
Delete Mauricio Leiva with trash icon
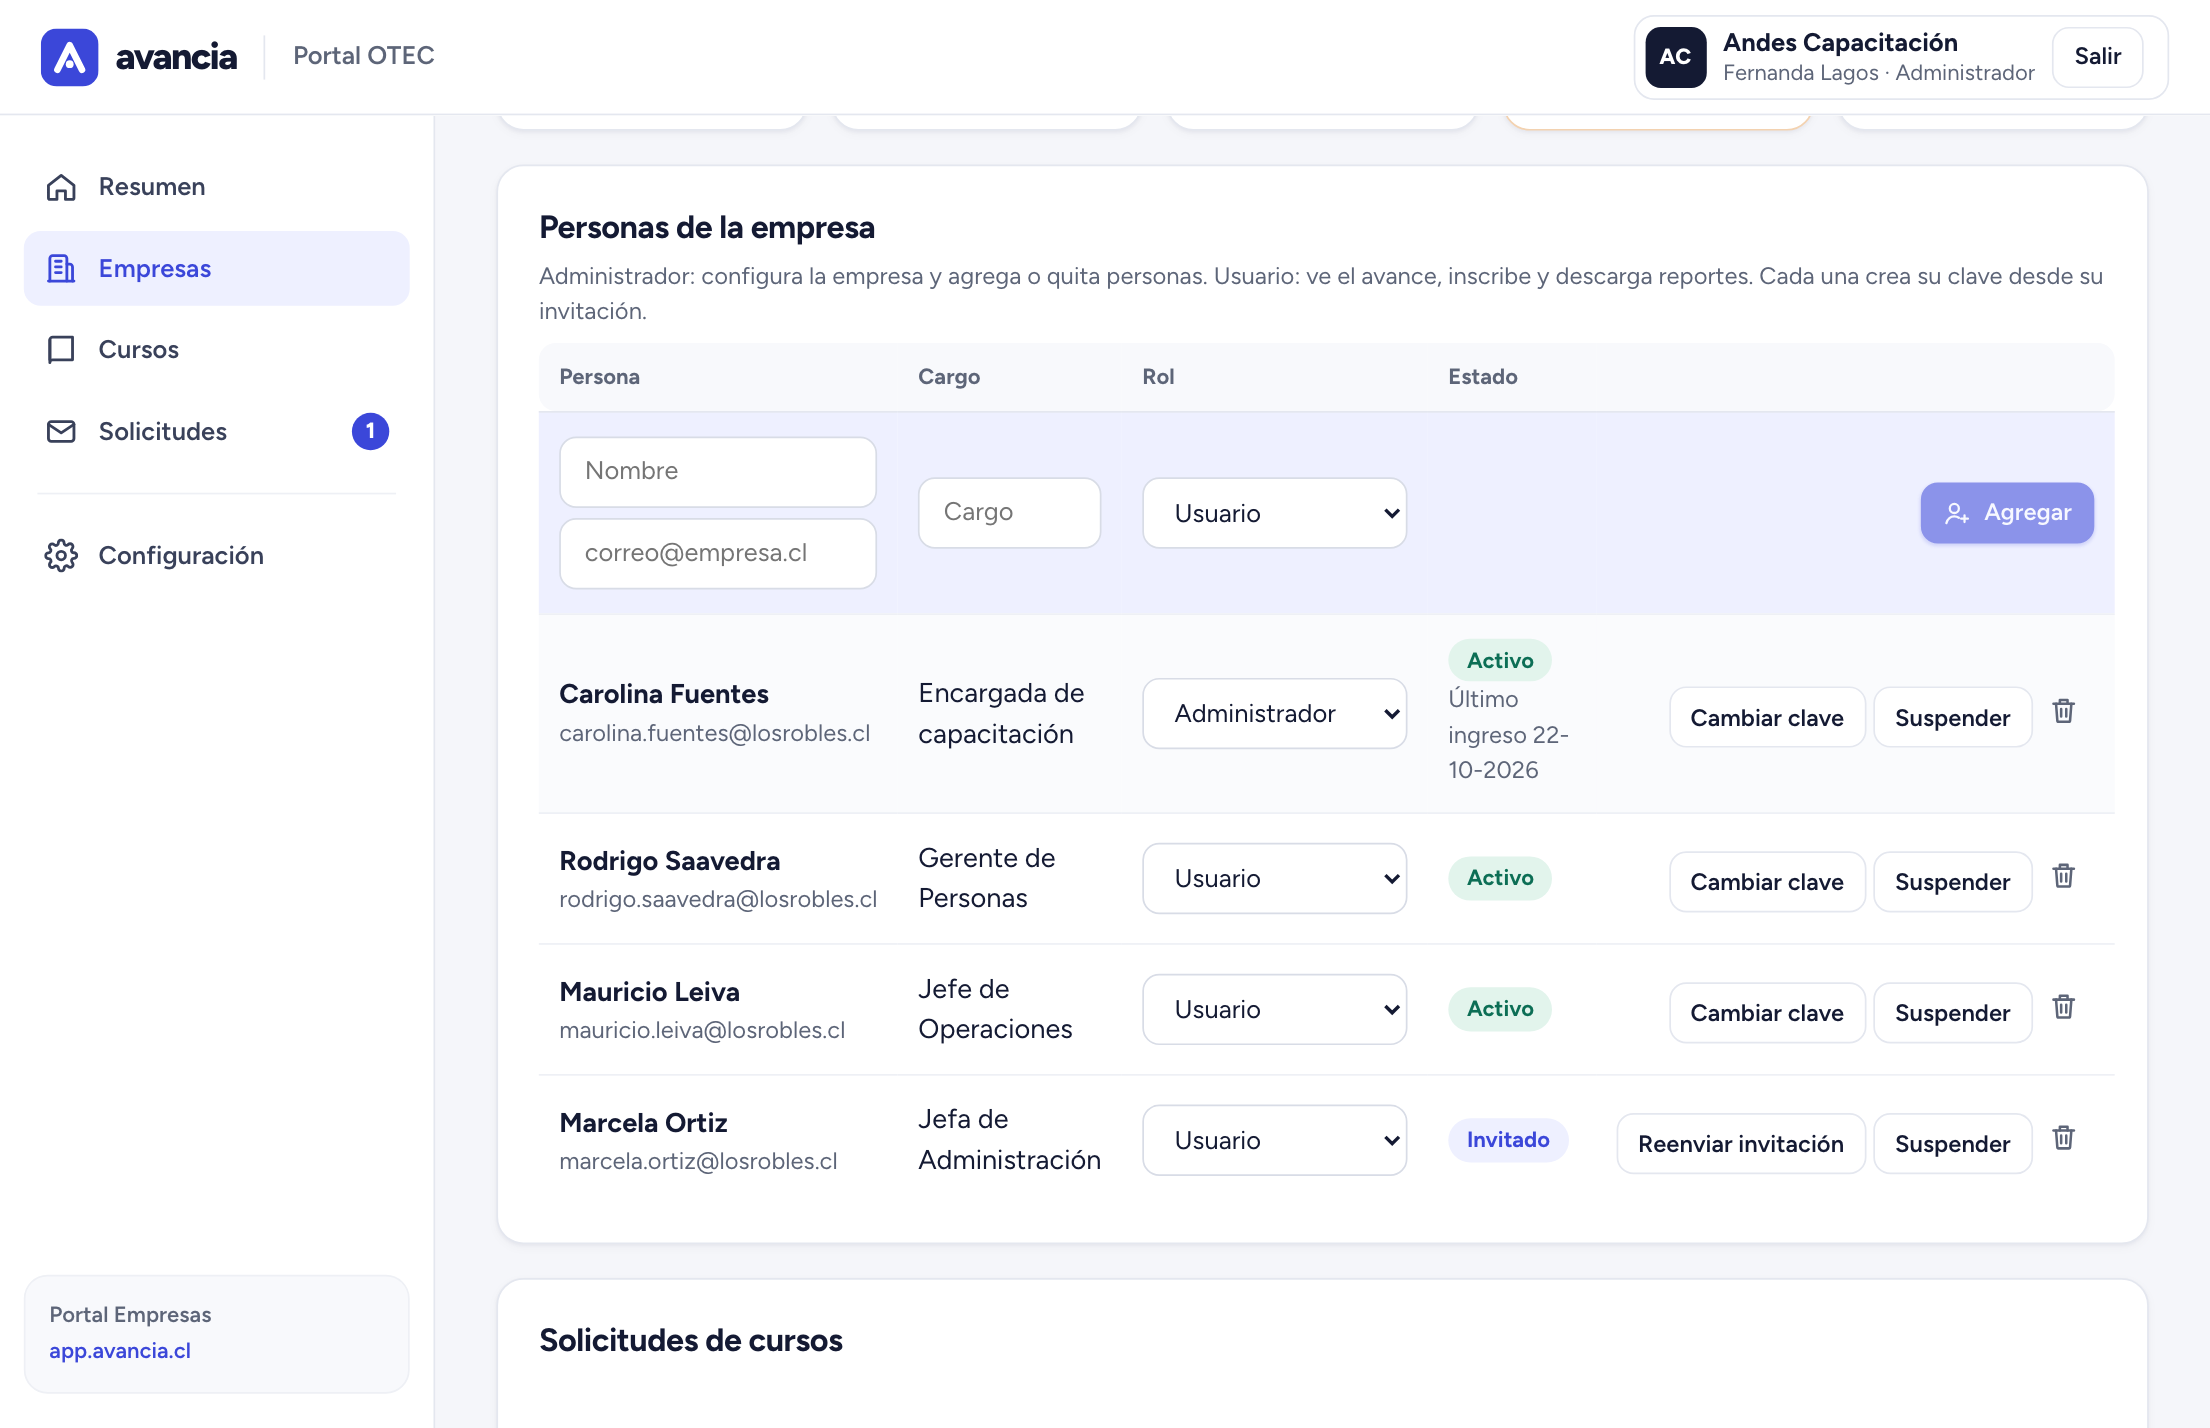2063,1007
